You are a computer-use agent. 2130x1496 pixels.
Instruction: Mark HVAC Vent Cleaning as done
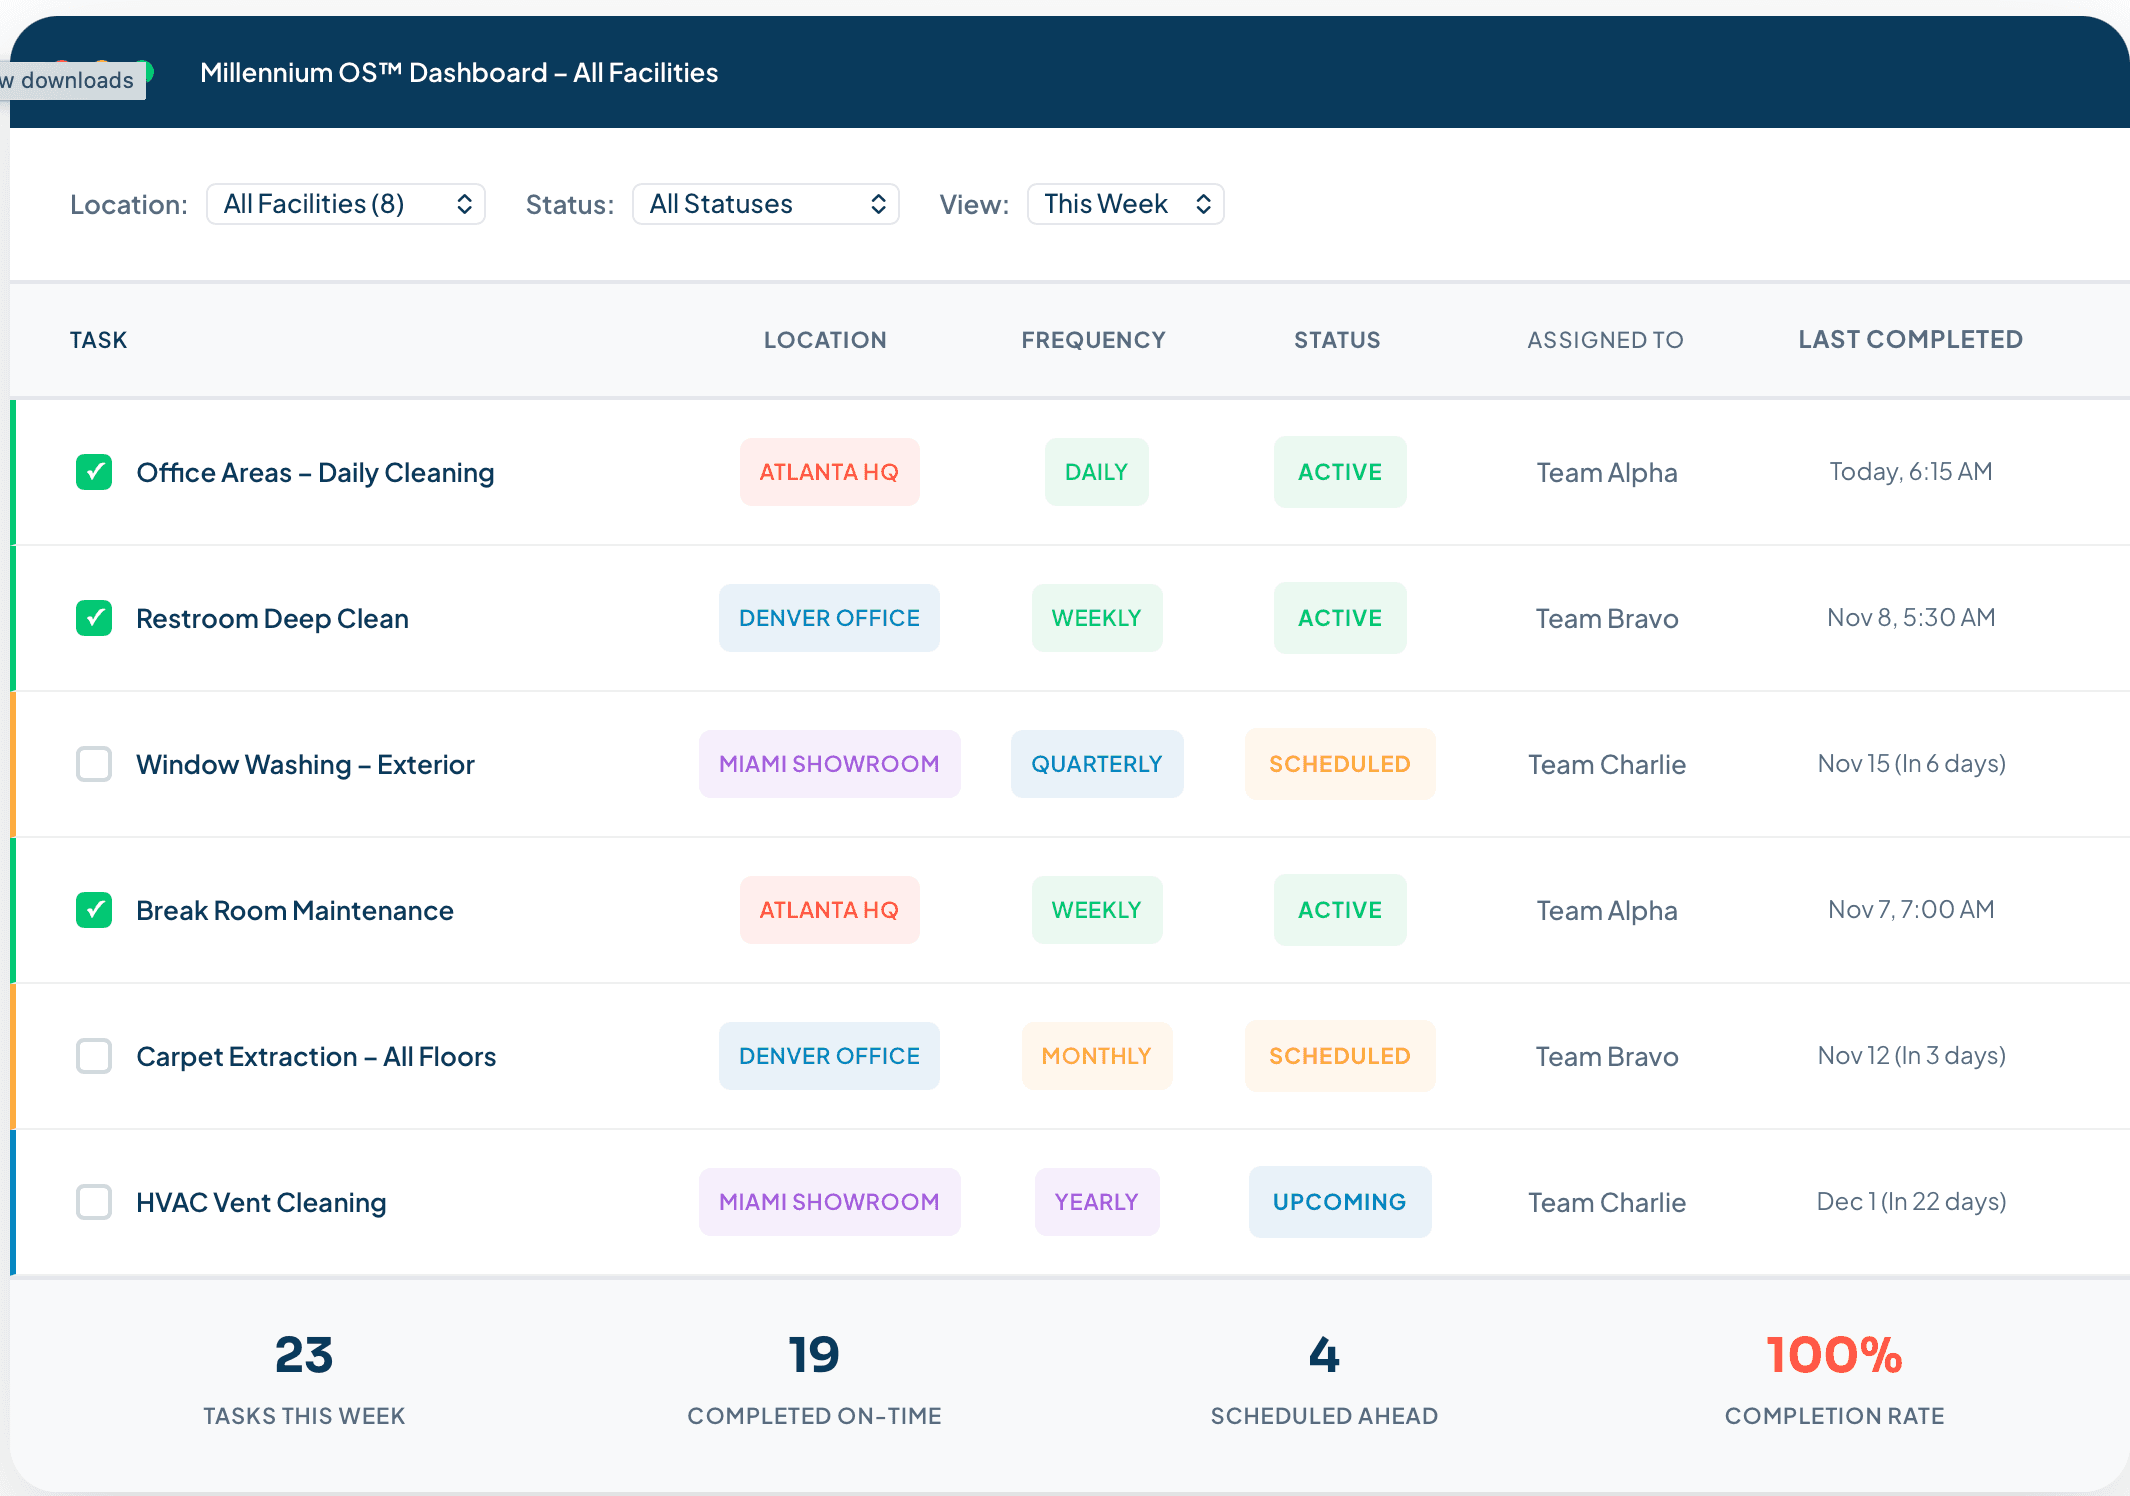(x=94, y=1202)
